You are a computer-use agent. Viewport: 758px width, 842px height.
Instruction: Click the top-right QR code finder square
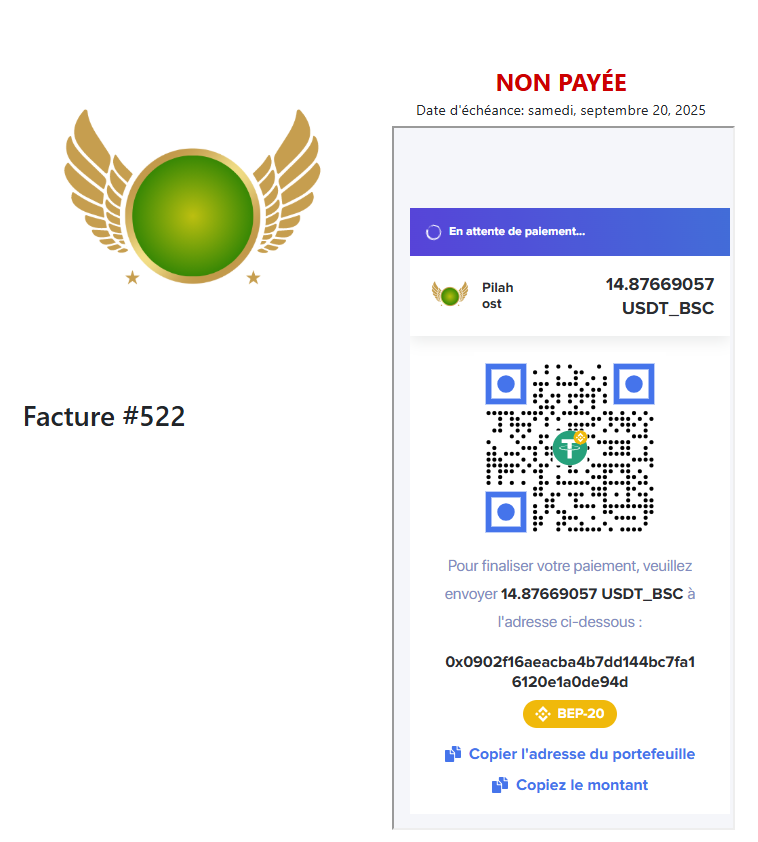point(633,384)
